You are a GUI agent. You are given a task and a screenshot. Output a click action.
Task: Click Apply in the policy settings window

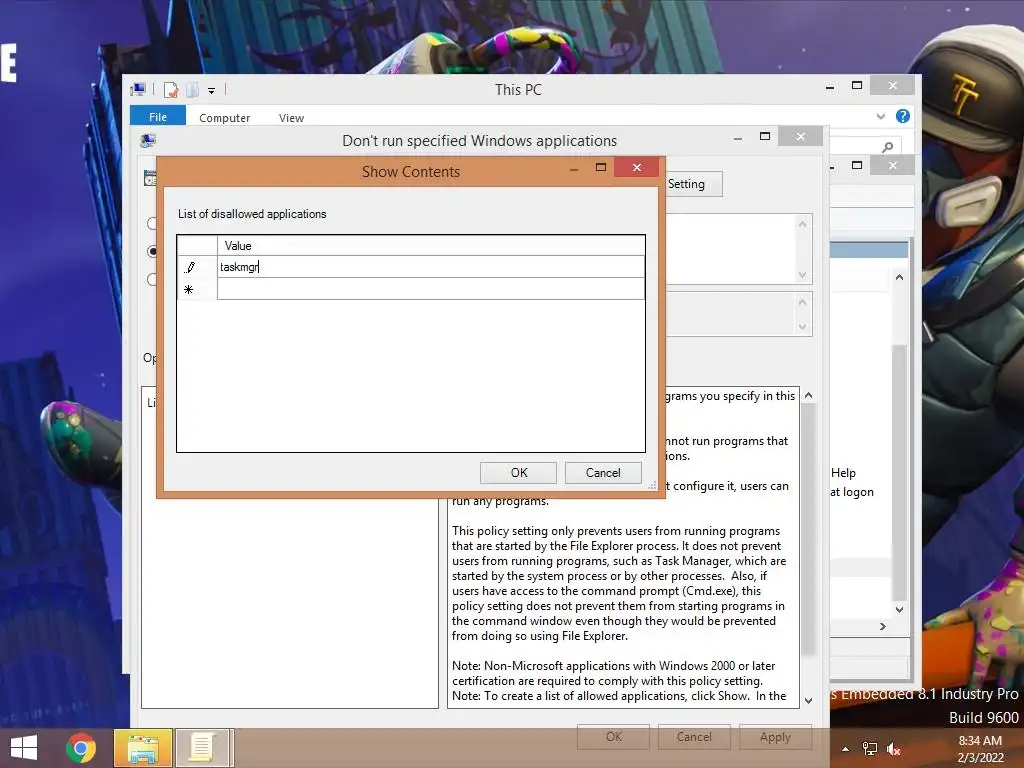(x=775, y=737)
